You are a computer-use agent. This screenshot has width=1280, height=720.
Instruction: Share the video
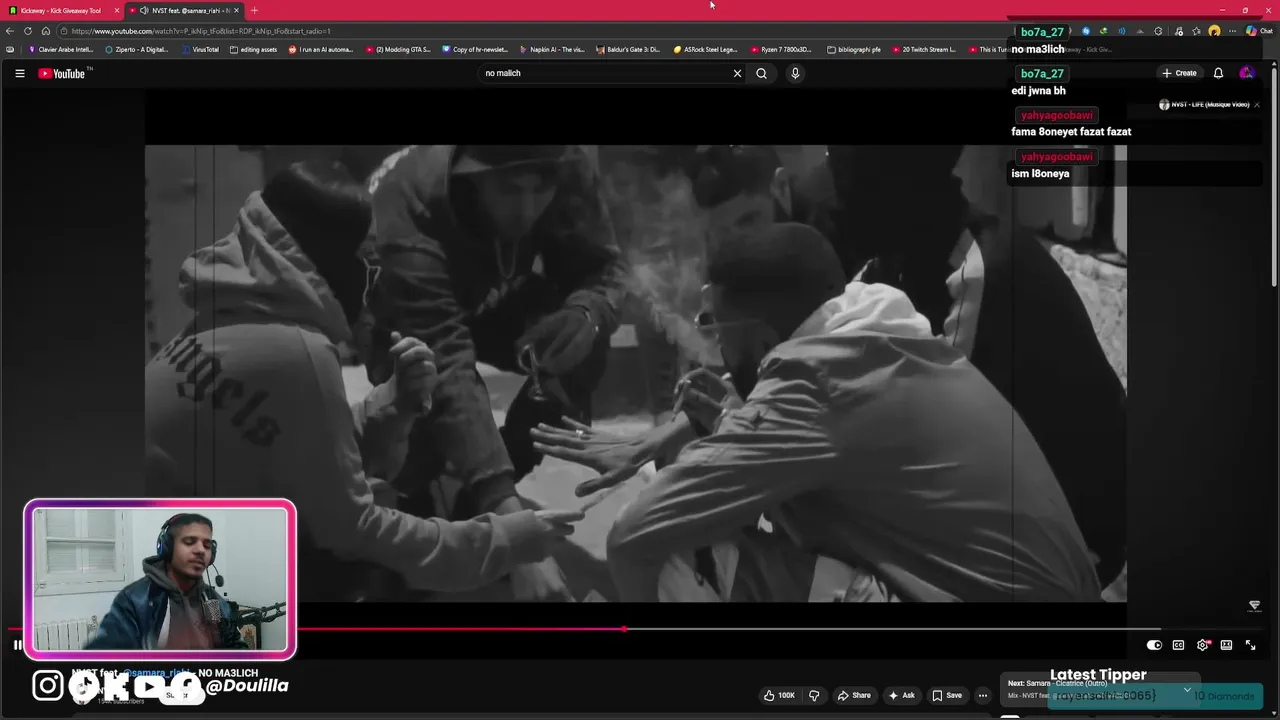click(x=854, y=695)
